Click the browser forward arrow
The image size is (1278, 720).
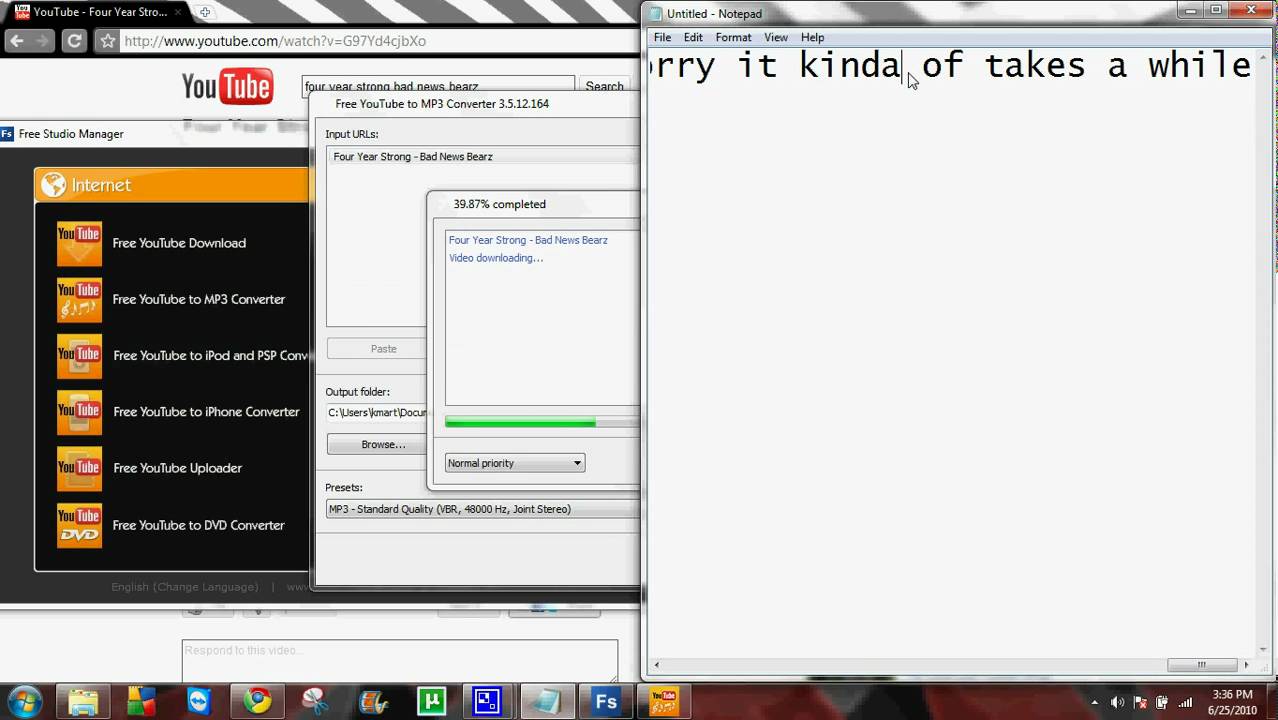pyautogui.click(x=42, y=41)
